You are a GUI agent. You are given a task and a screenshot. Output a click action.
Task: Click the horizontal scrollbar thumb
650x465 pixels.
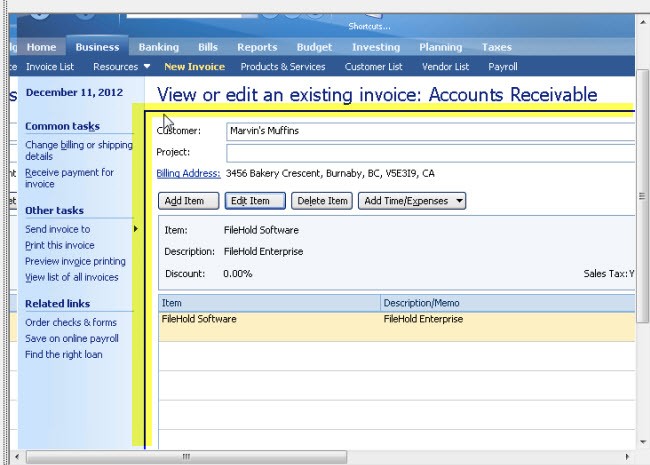(187, 457)
